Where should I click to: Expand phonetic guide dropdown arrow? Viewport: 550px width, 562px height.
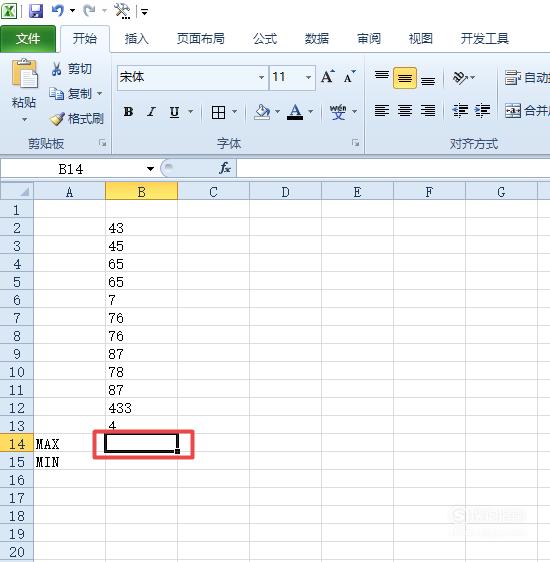pyautogui.click(x=354, y=112)
